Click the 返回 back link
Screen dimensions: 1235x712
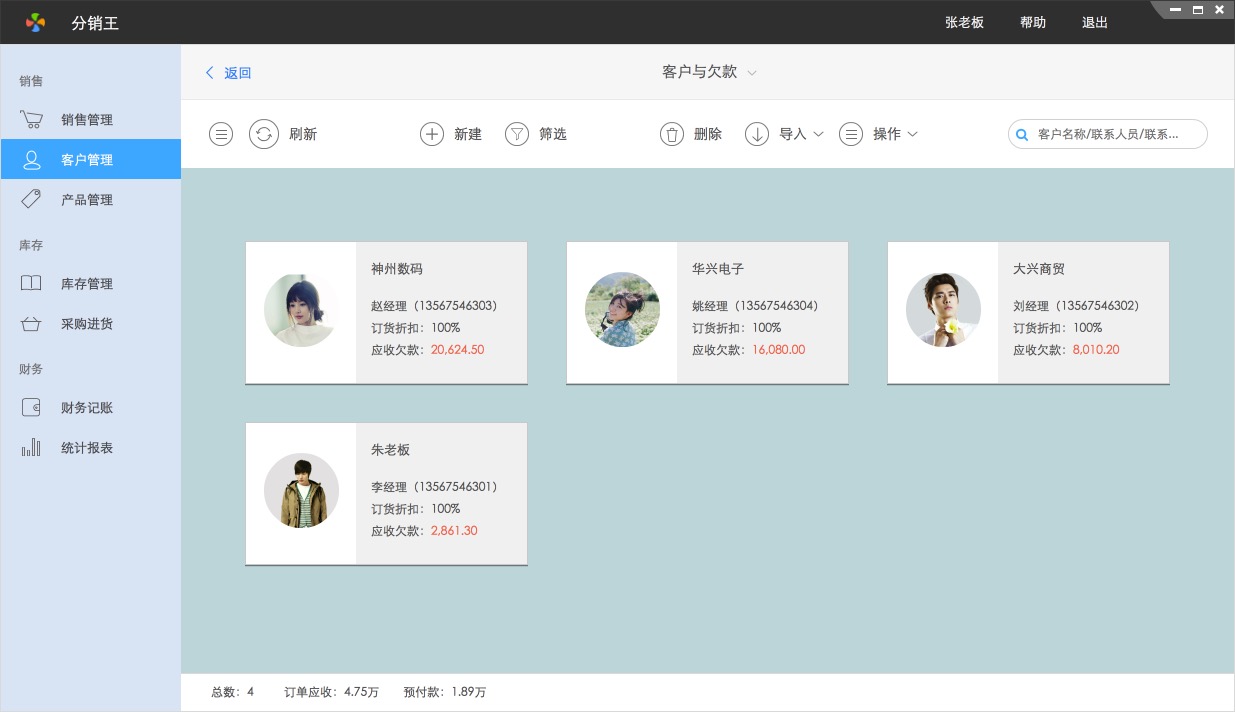coord(229,73)
